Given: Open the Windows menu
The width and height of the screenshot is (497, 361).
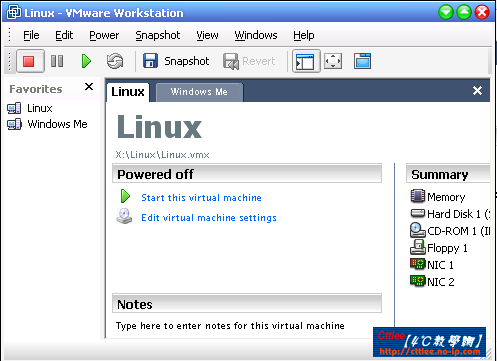Looking at the screenshot, I should click(x=256, y=35).
